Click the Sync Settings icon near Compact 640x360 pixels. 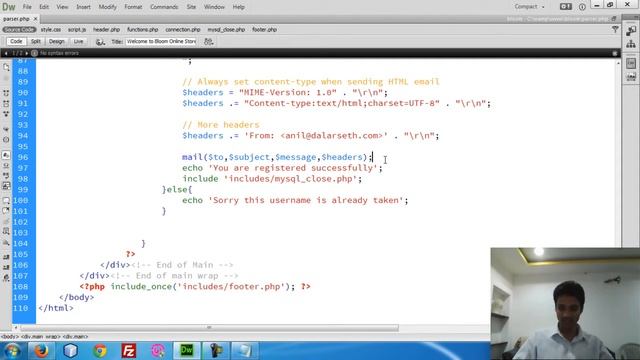(566, 7)
